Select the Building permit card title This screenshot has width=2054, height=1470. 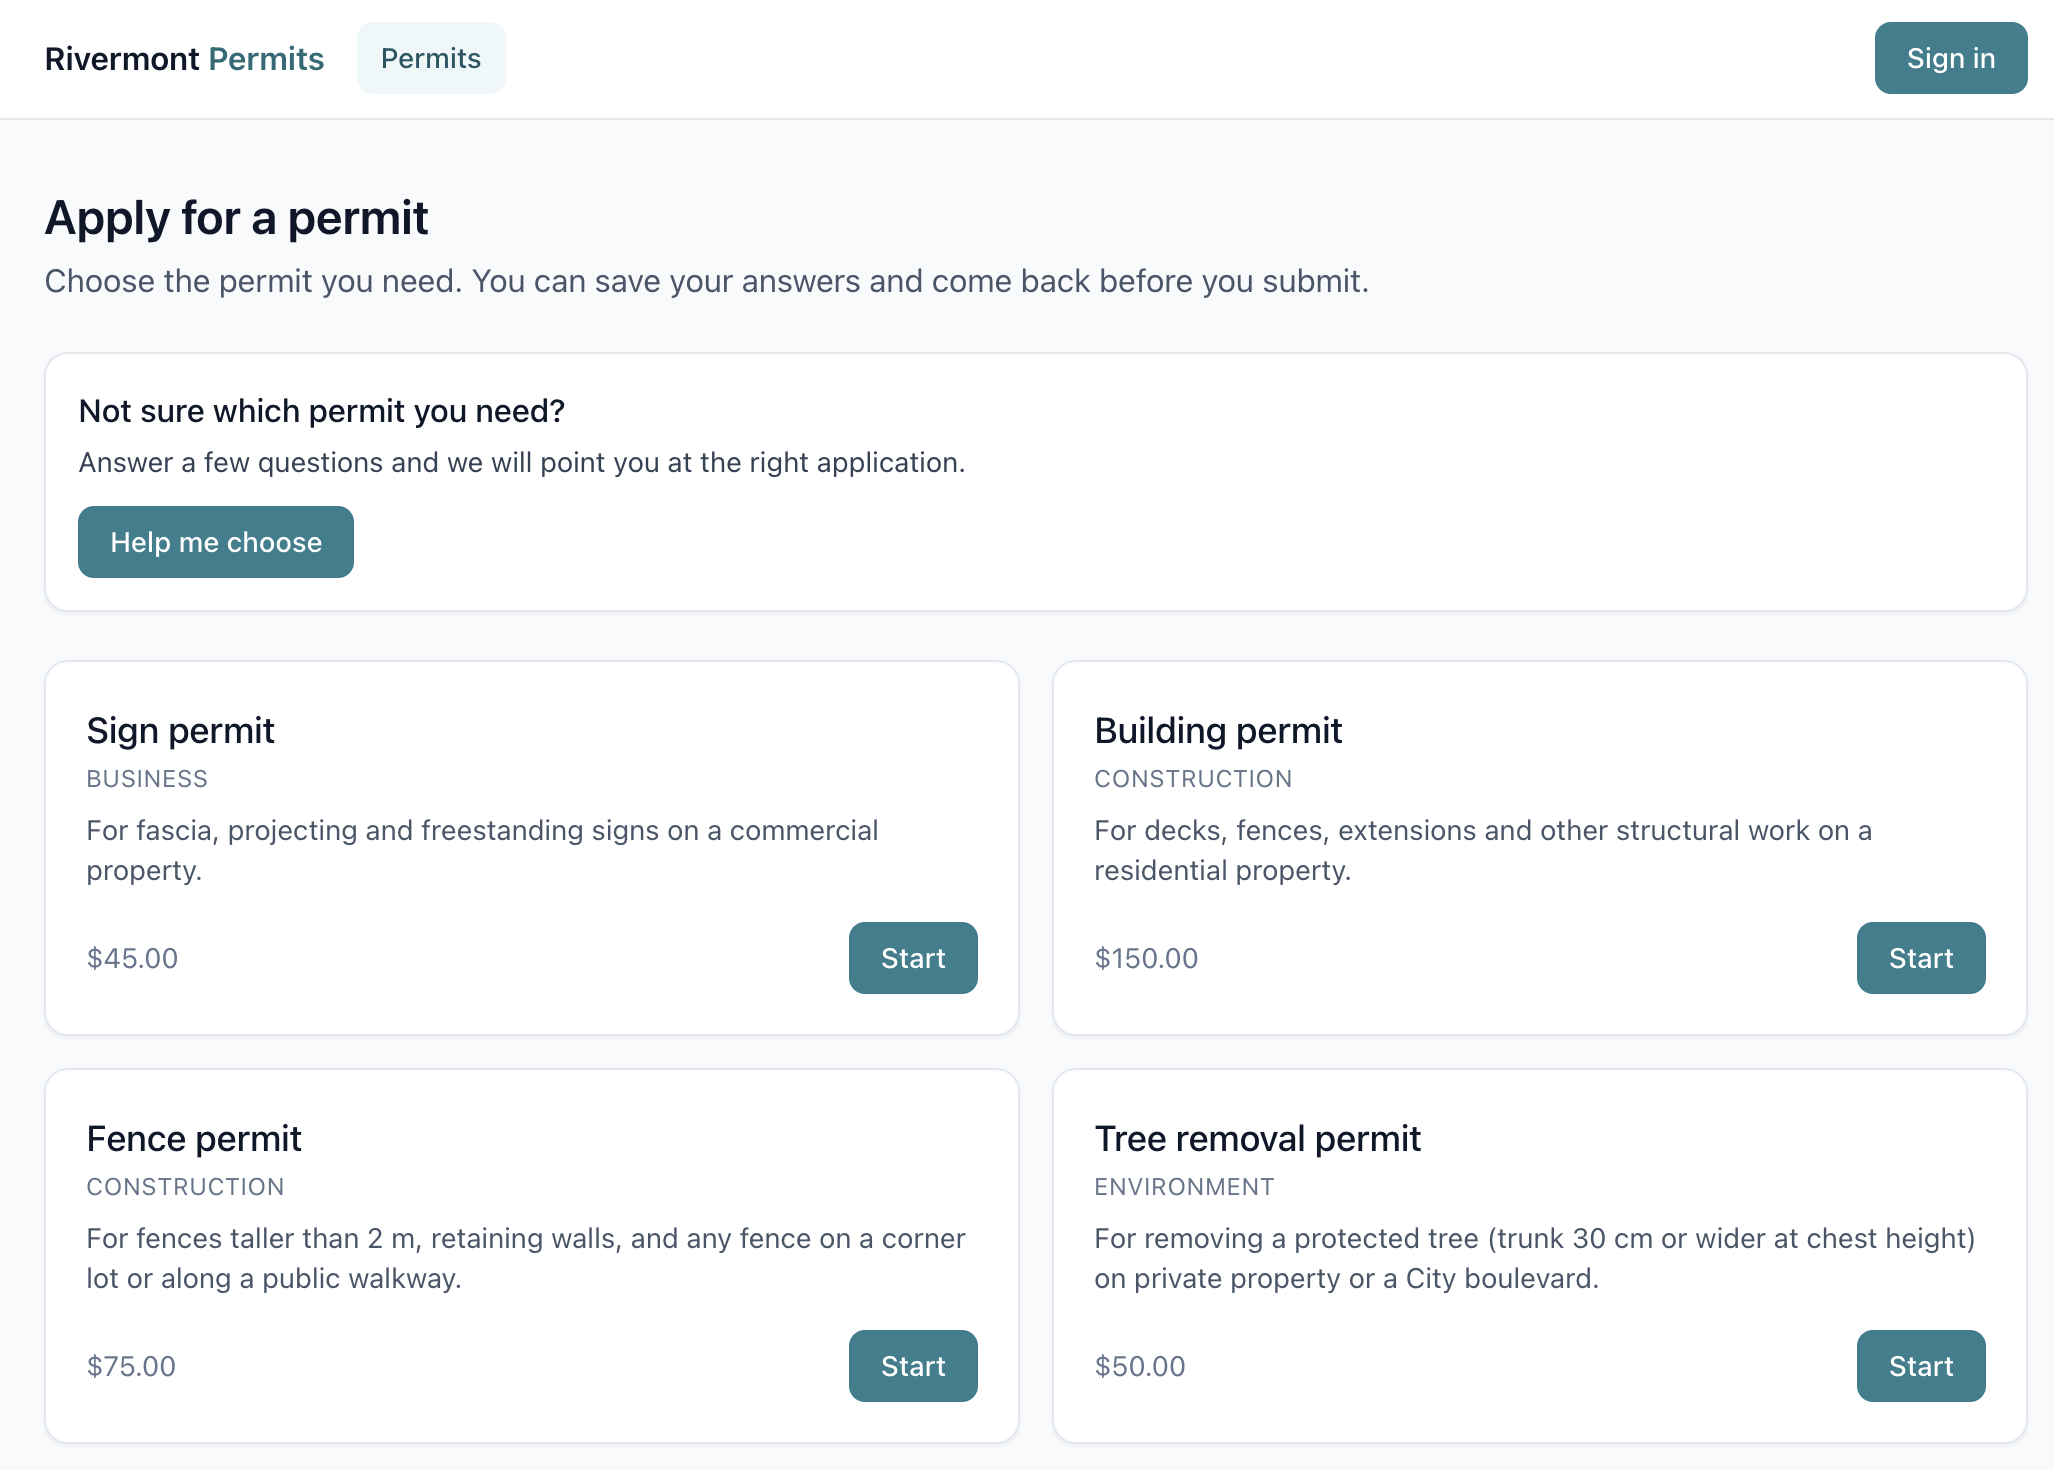point(1218,731)
